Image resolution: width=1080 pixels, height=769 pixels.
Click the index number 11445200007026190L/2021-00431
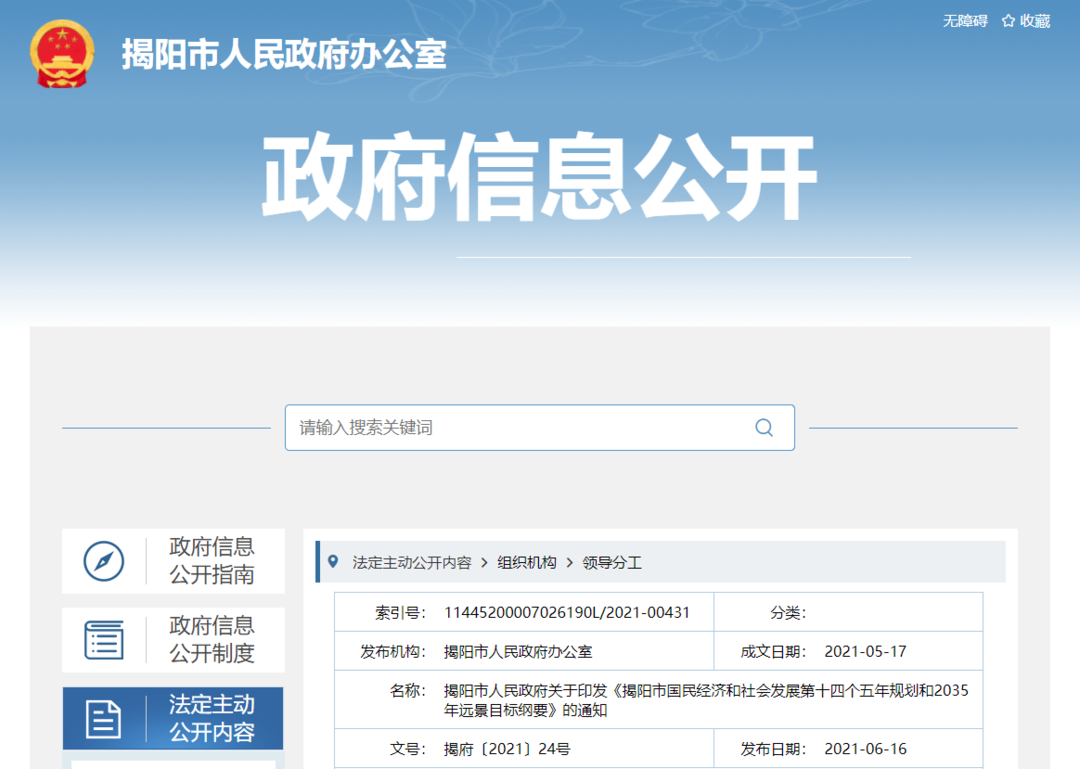click(567, 613)
